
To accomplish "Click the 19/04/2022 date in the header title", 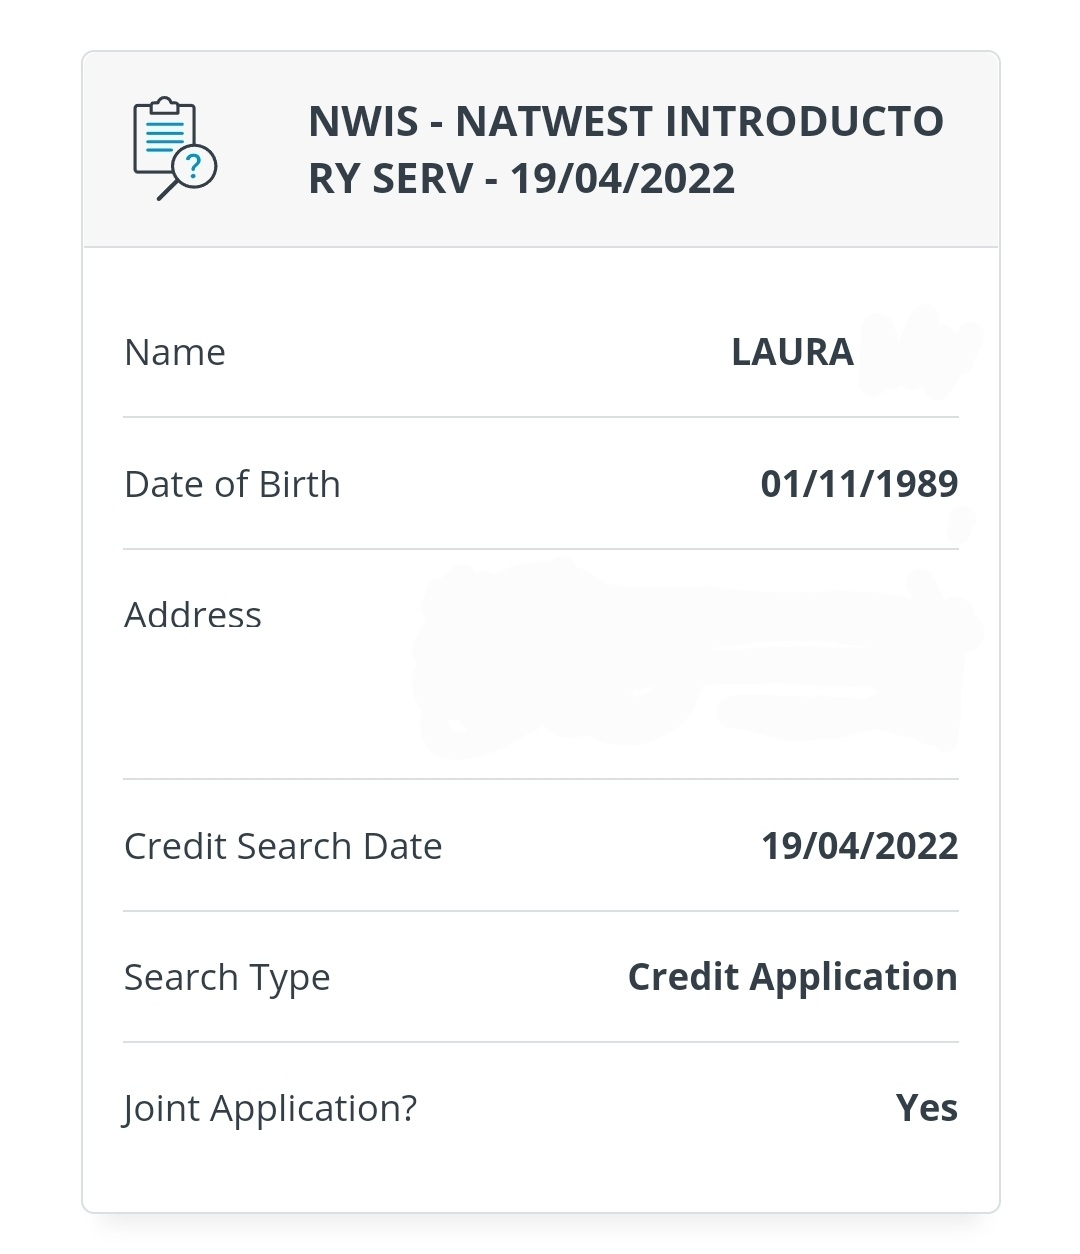I will pyautogui.click(x=622, y=179).
